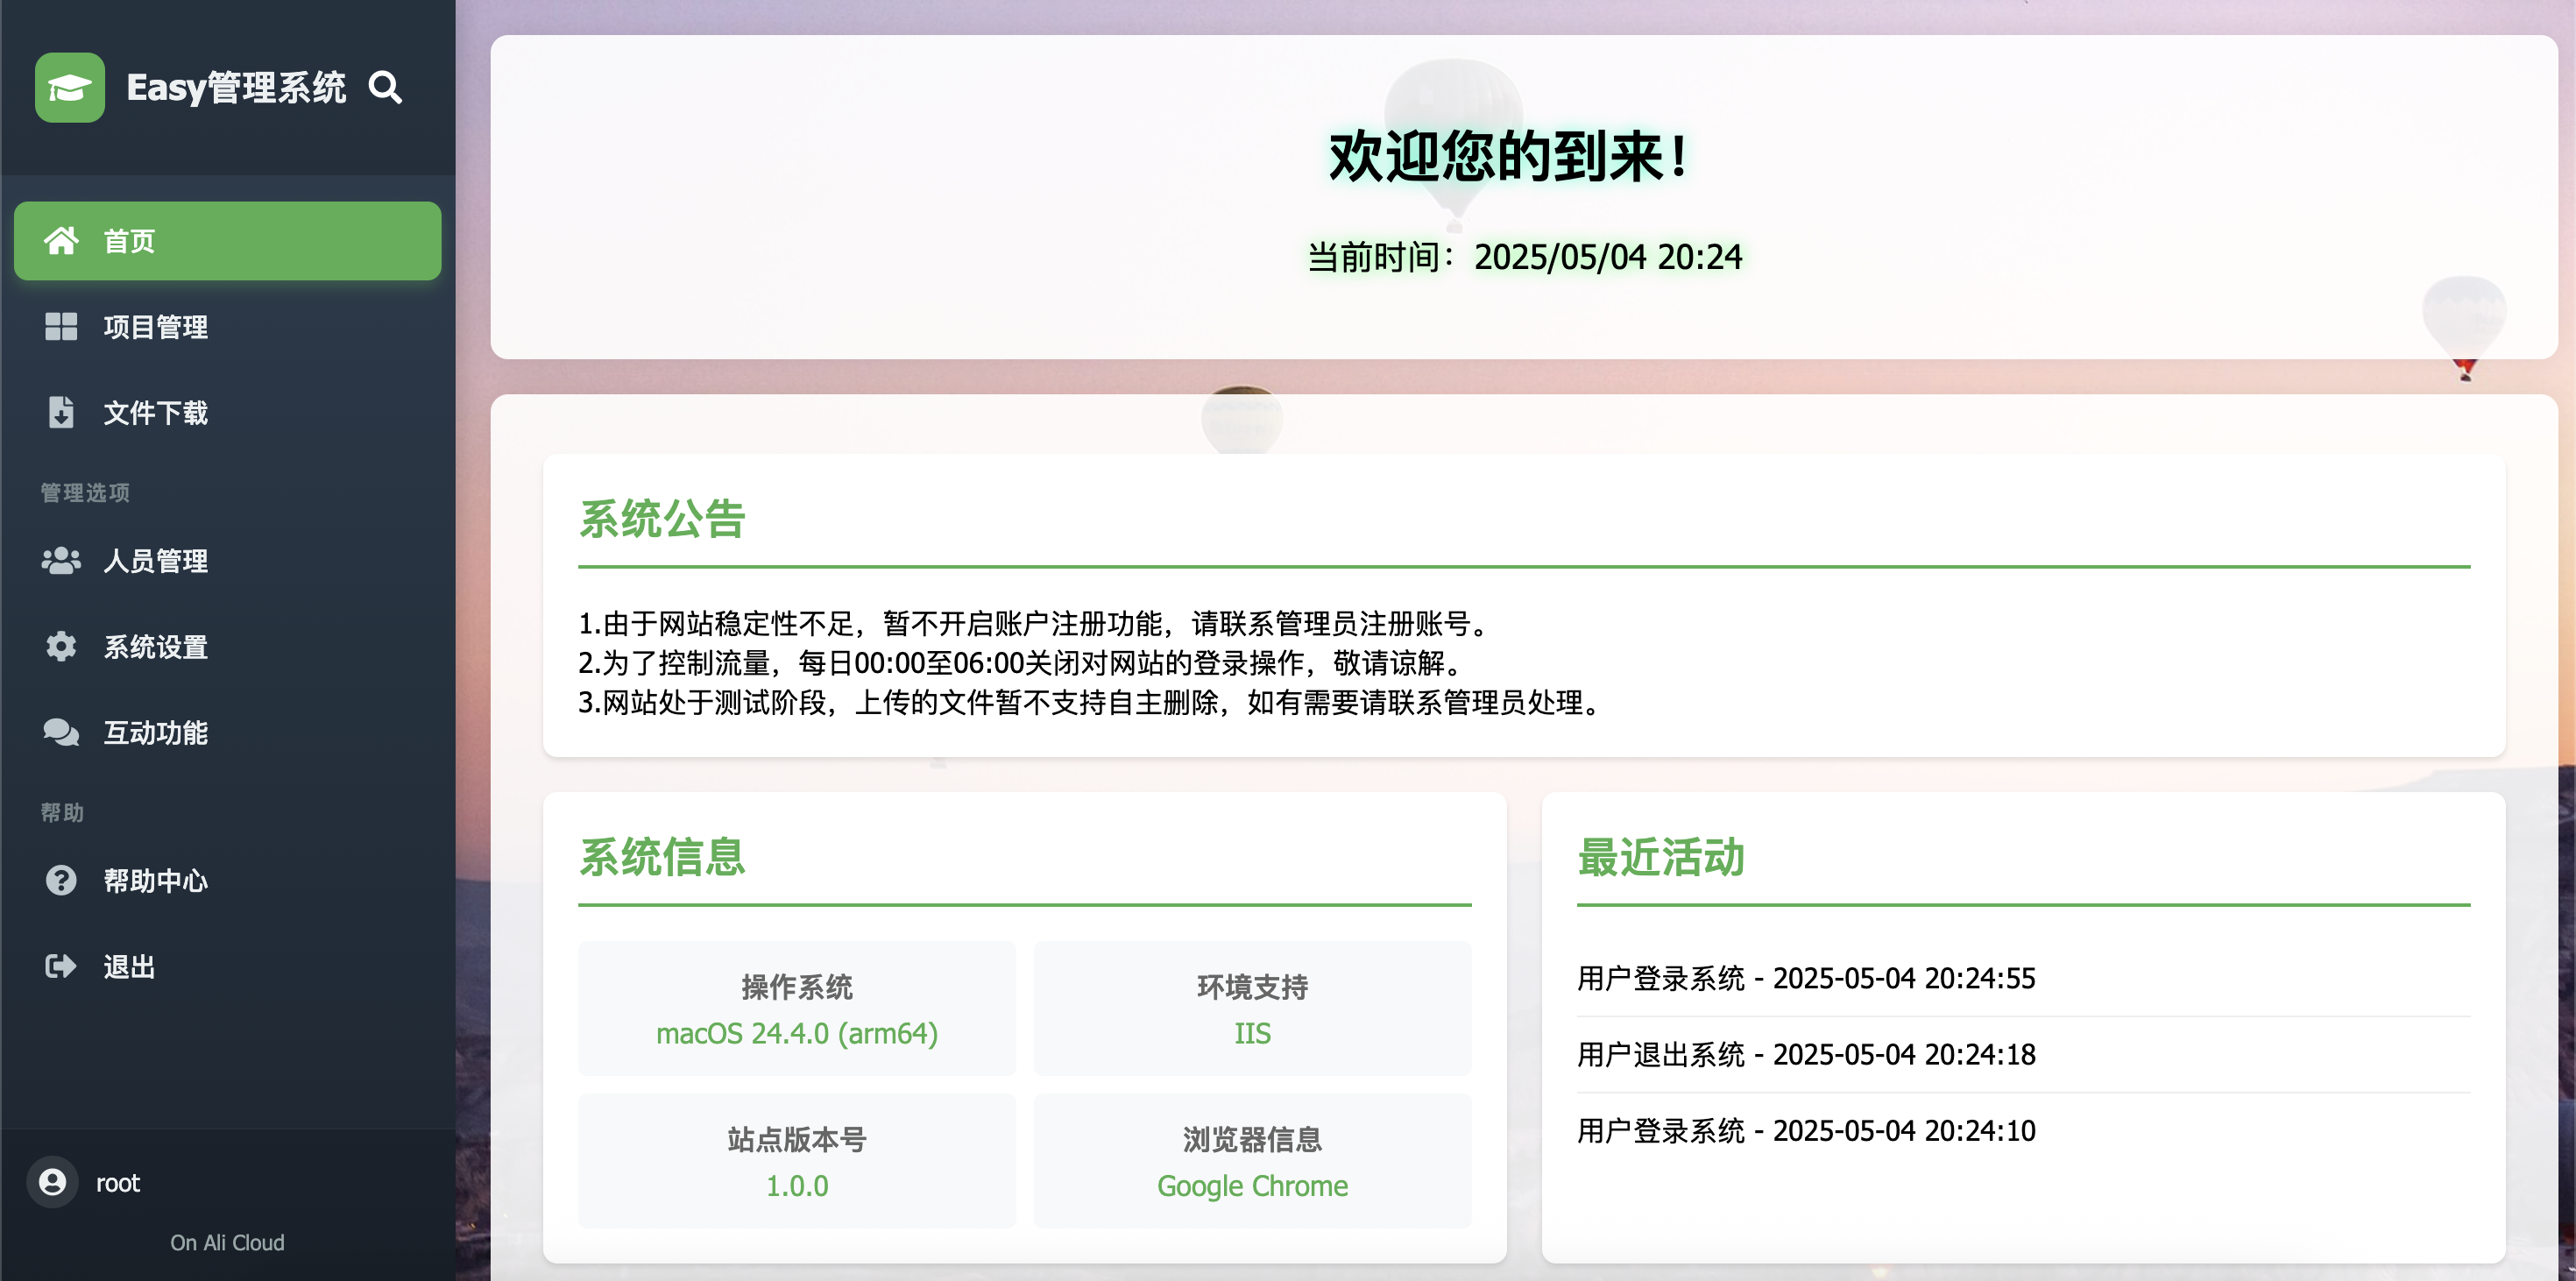Click the root username text
This screenshot has height=1281, width=2576.
point(118,1183)
